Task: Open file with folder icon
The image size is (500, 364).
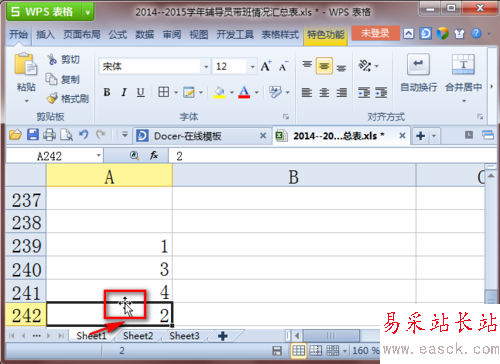Action: (15, 135)
